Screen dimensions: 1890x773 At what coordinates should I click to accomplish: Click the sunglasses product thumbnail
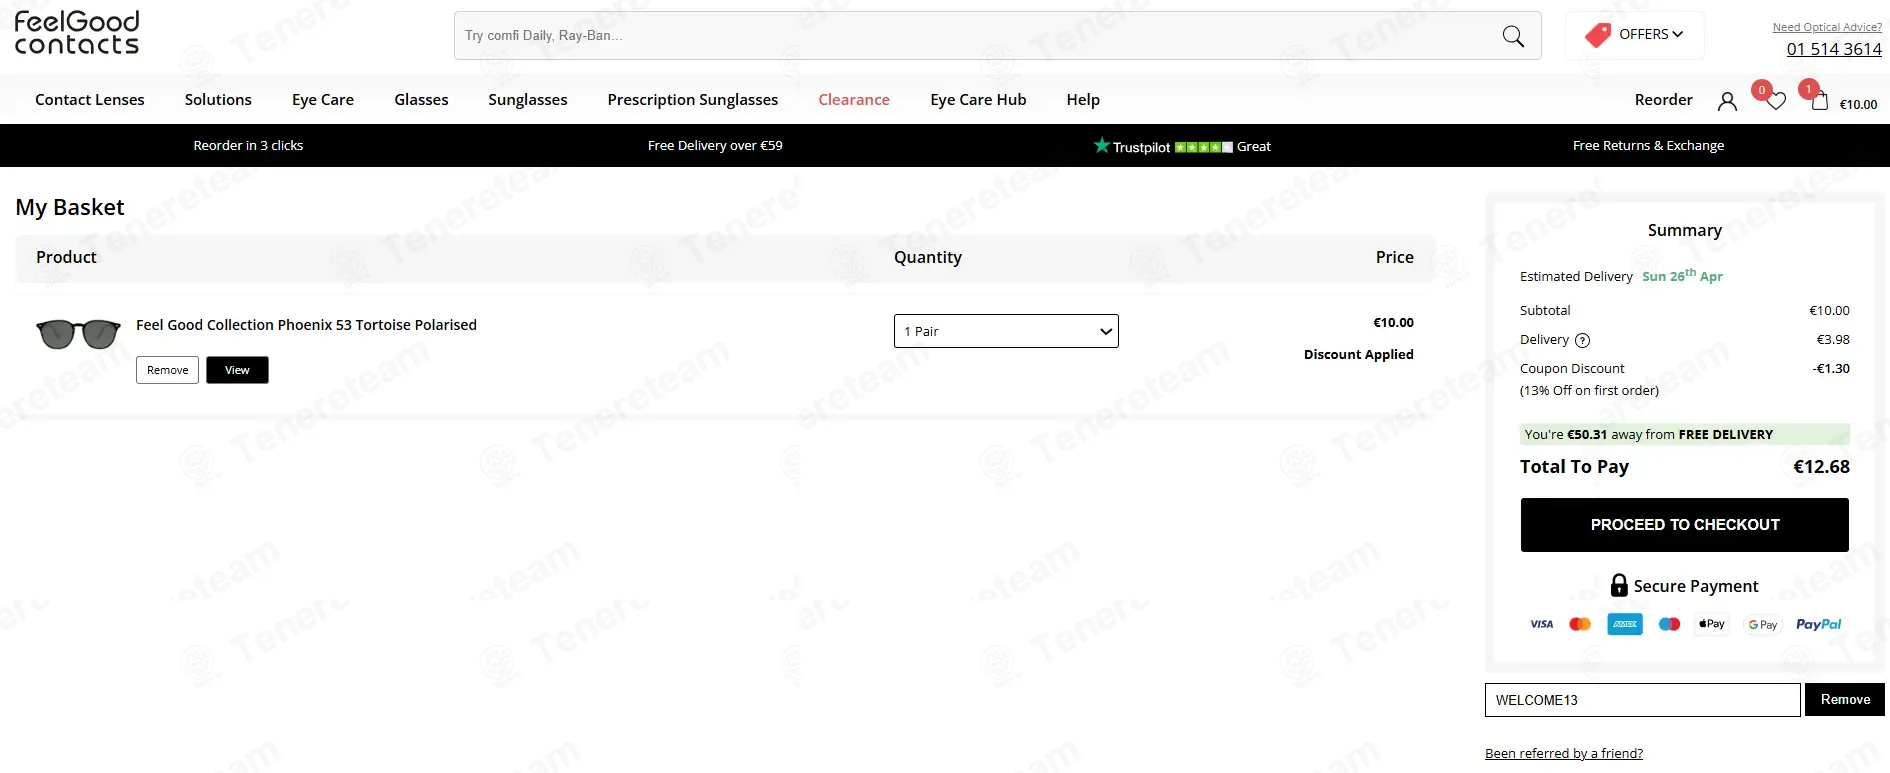78,334
